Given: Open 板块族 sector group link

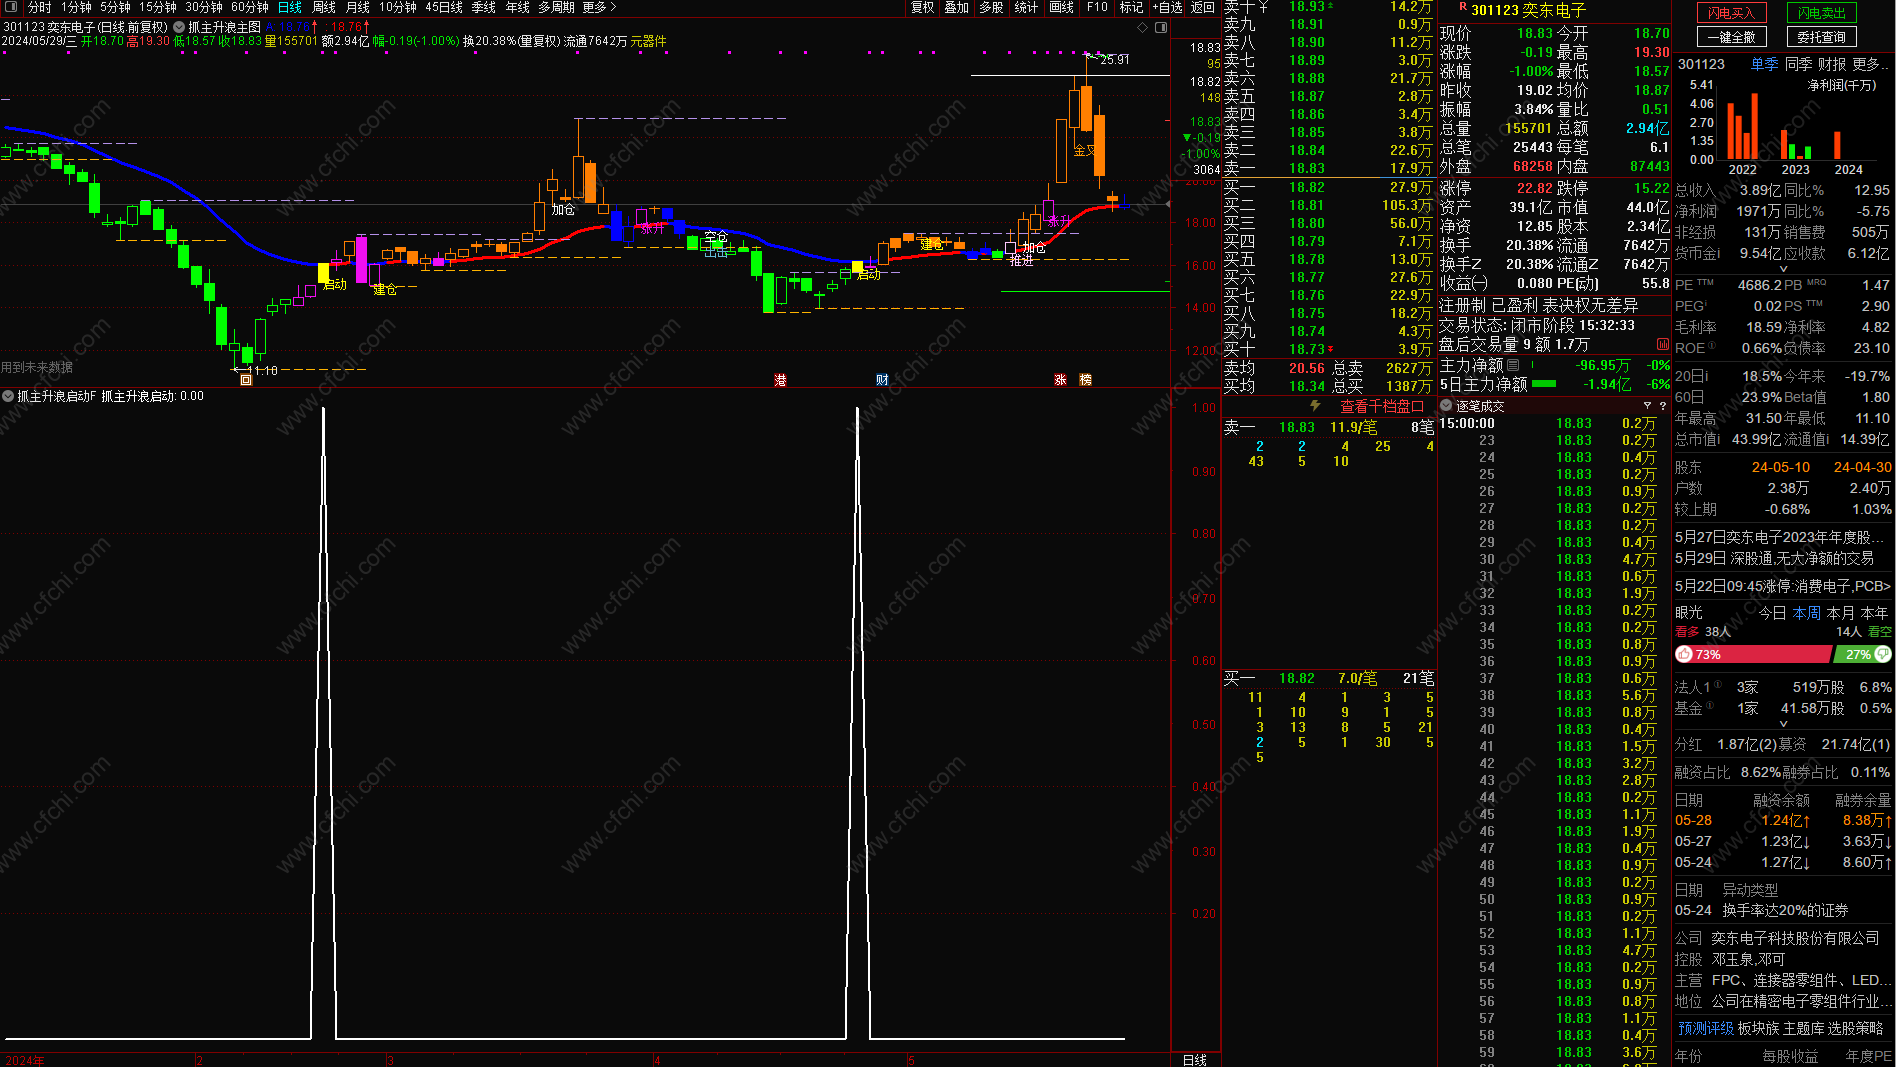Looking at the screenshot, I should click(x=1758, y=1028).
